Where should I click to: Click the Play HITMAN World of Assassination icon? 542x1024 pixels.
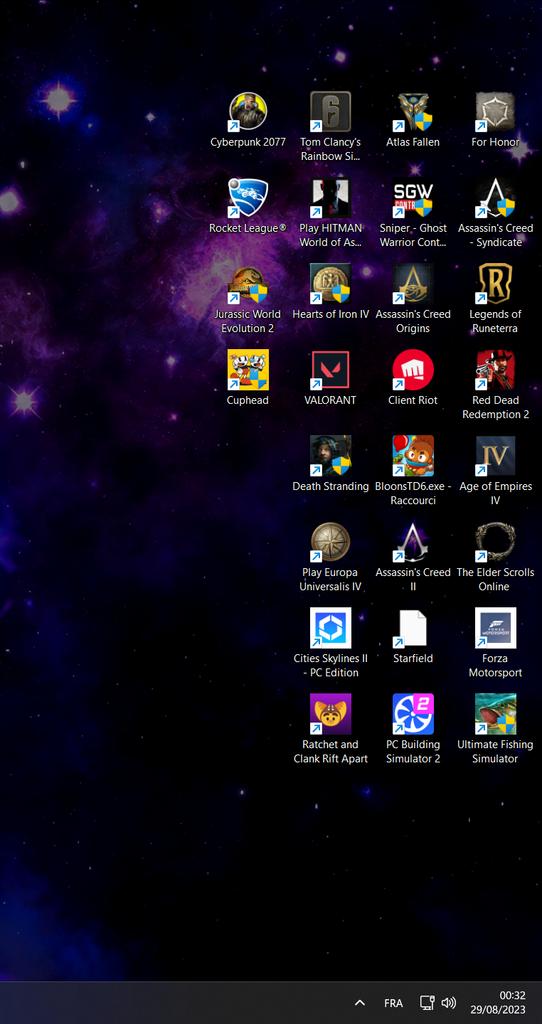pos(330,198)
